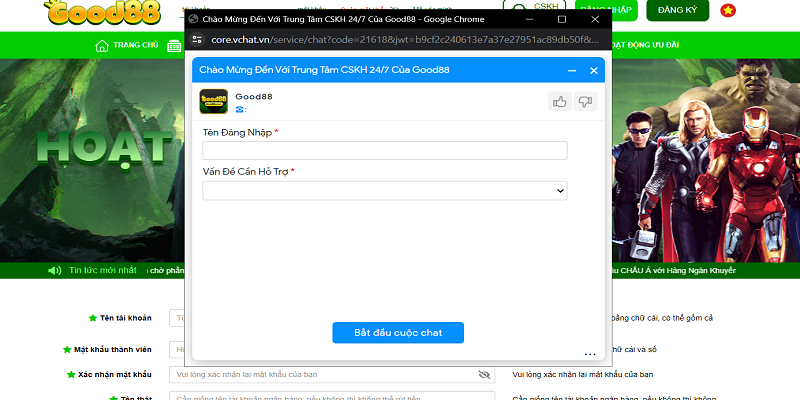
Task: Open the three-dot menu in chat widget
Action: pos(590,353)
